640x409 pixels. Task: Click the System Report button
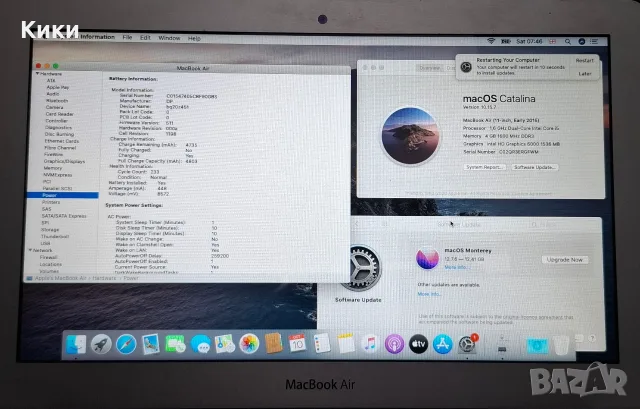tap(485, 167)
